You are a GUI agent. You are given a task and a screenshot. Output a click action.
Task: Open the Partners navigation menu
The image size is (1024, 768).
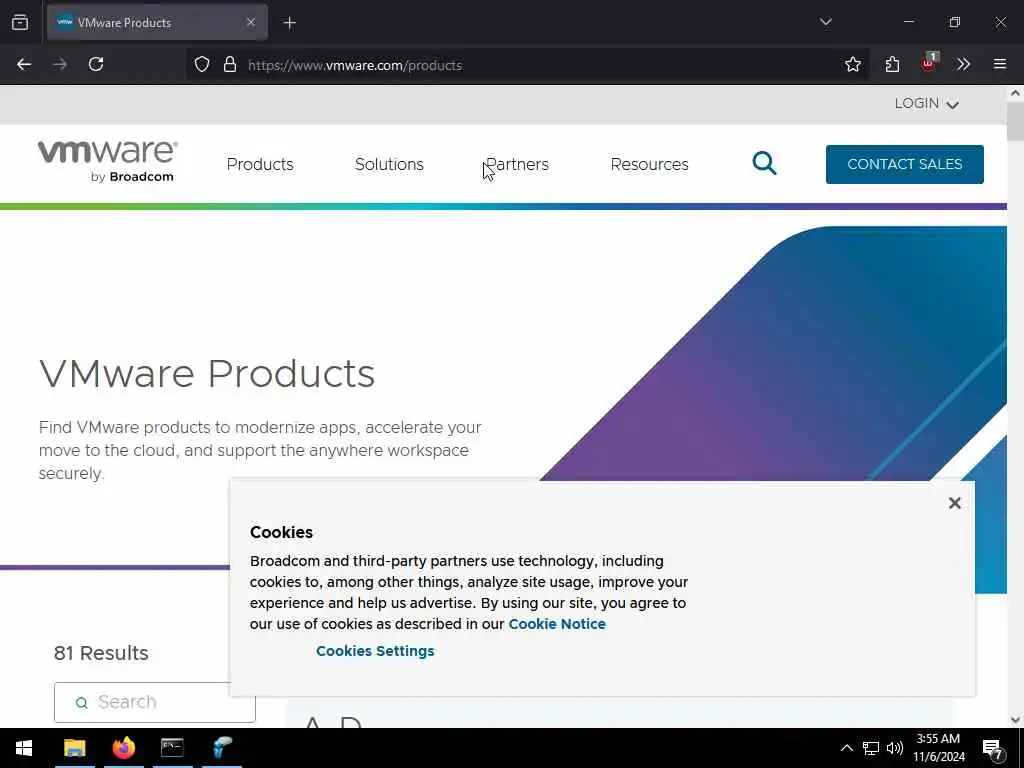pos(517,164)
